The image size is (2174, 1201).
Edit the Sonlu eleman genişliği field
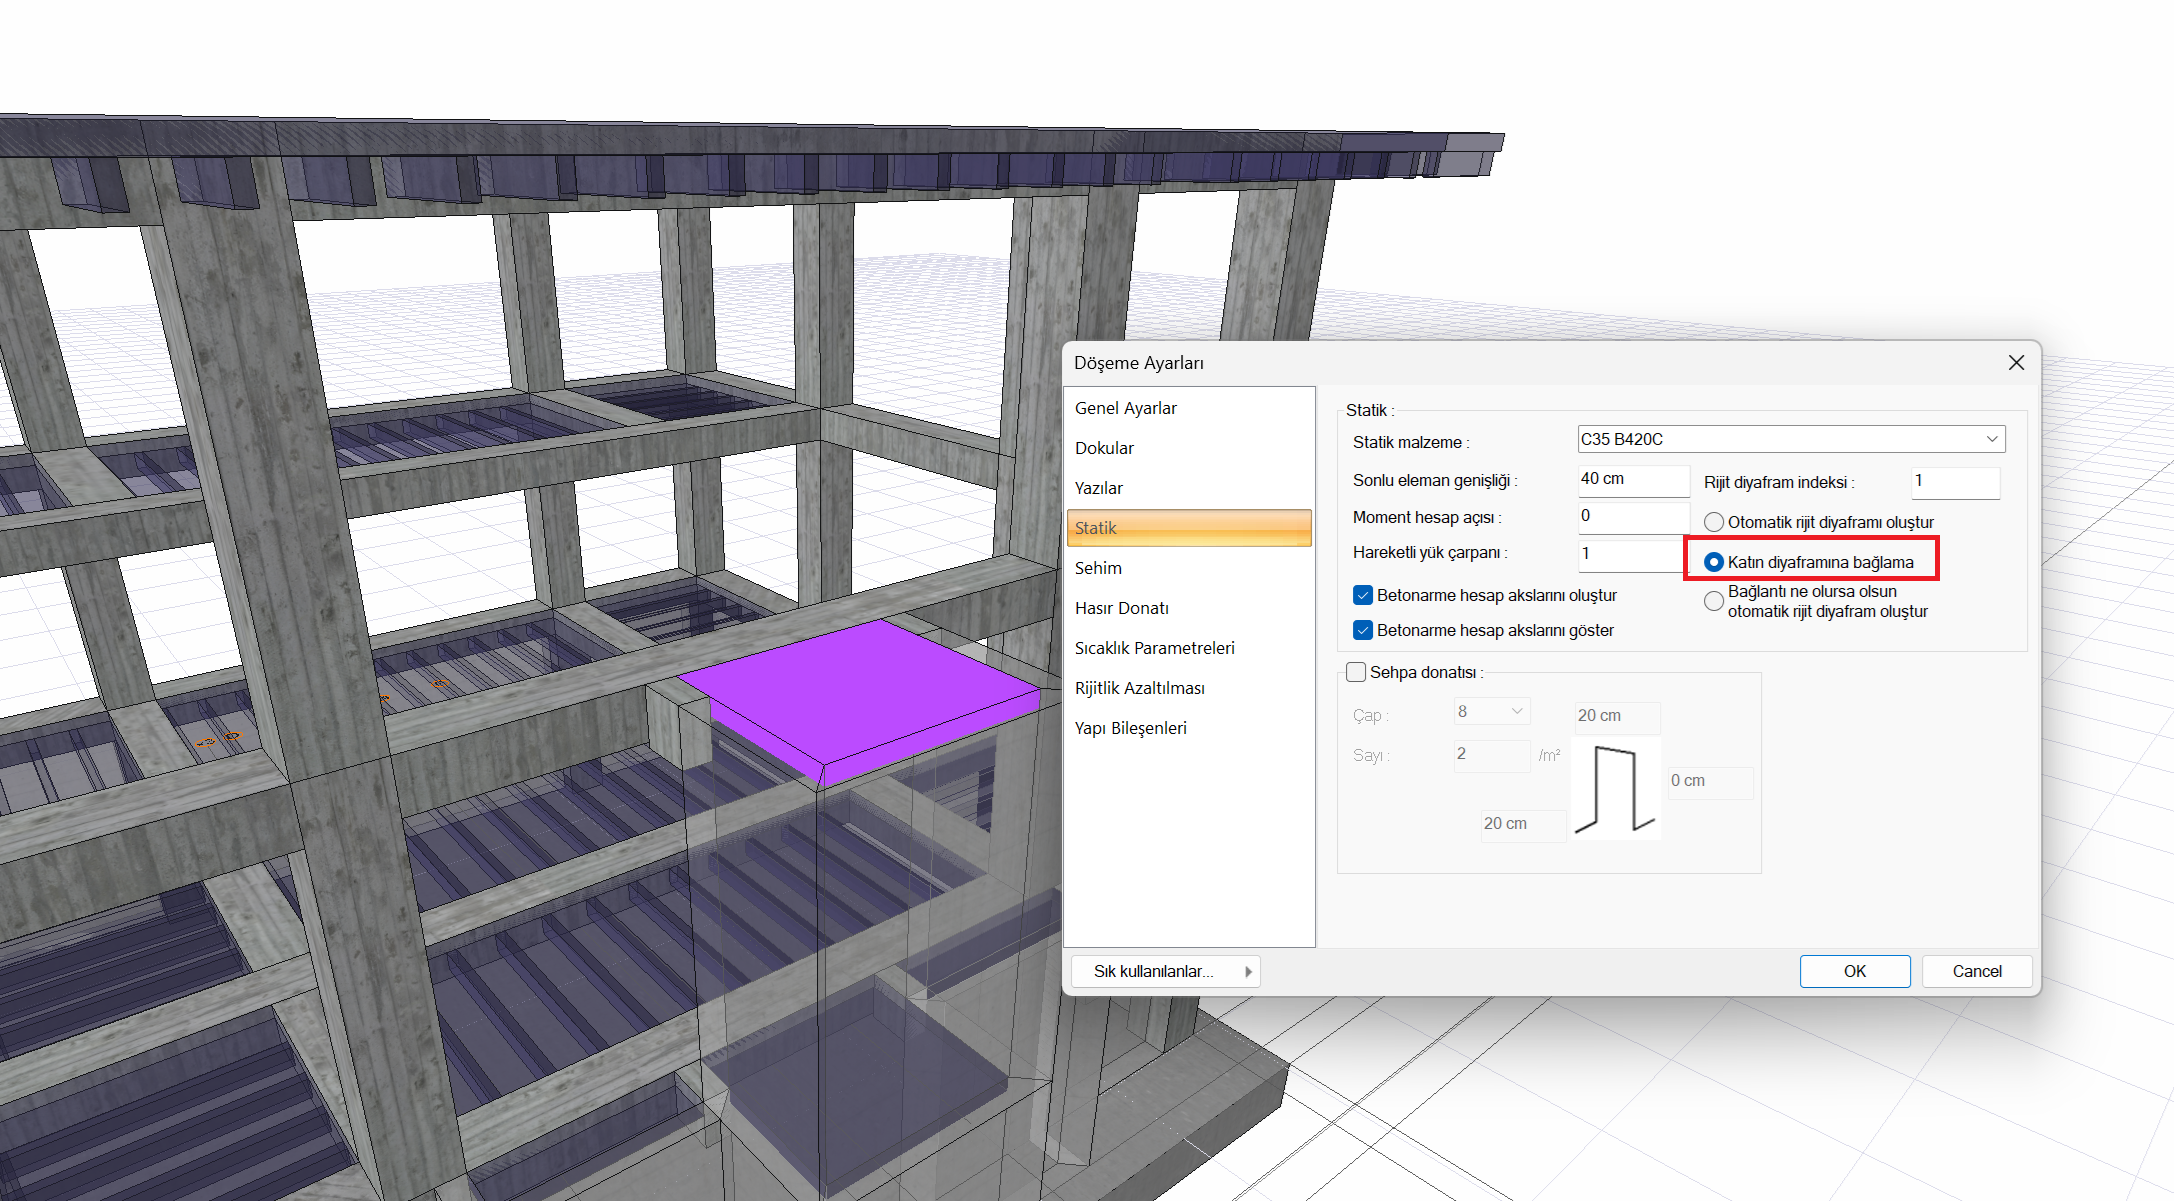point(1633,479)
